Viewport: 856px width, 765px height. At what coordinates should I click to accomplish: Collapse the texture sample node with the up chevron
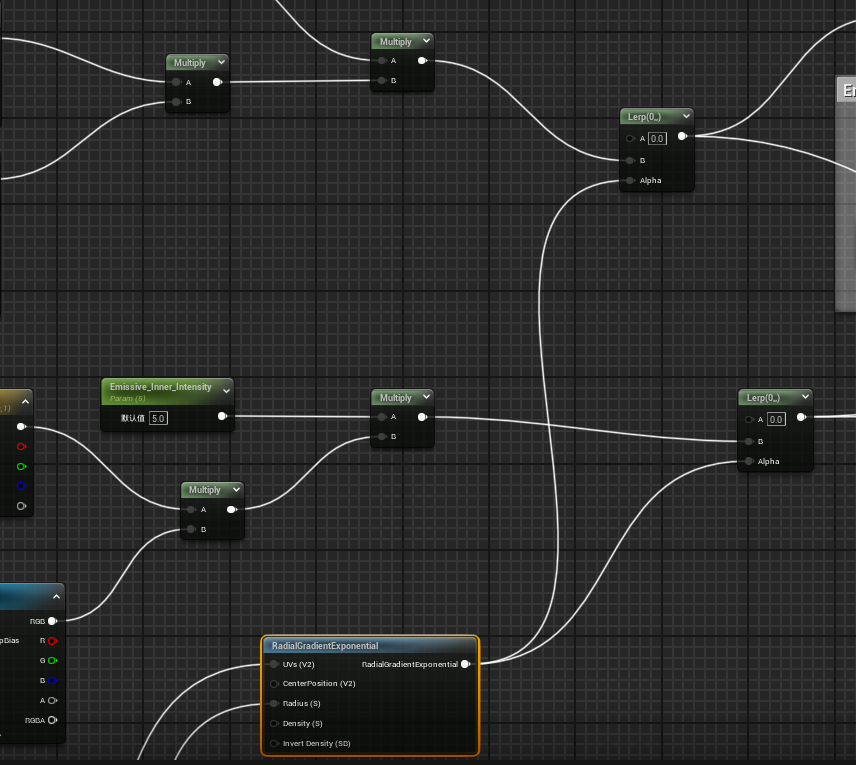(x=56, y=596)
